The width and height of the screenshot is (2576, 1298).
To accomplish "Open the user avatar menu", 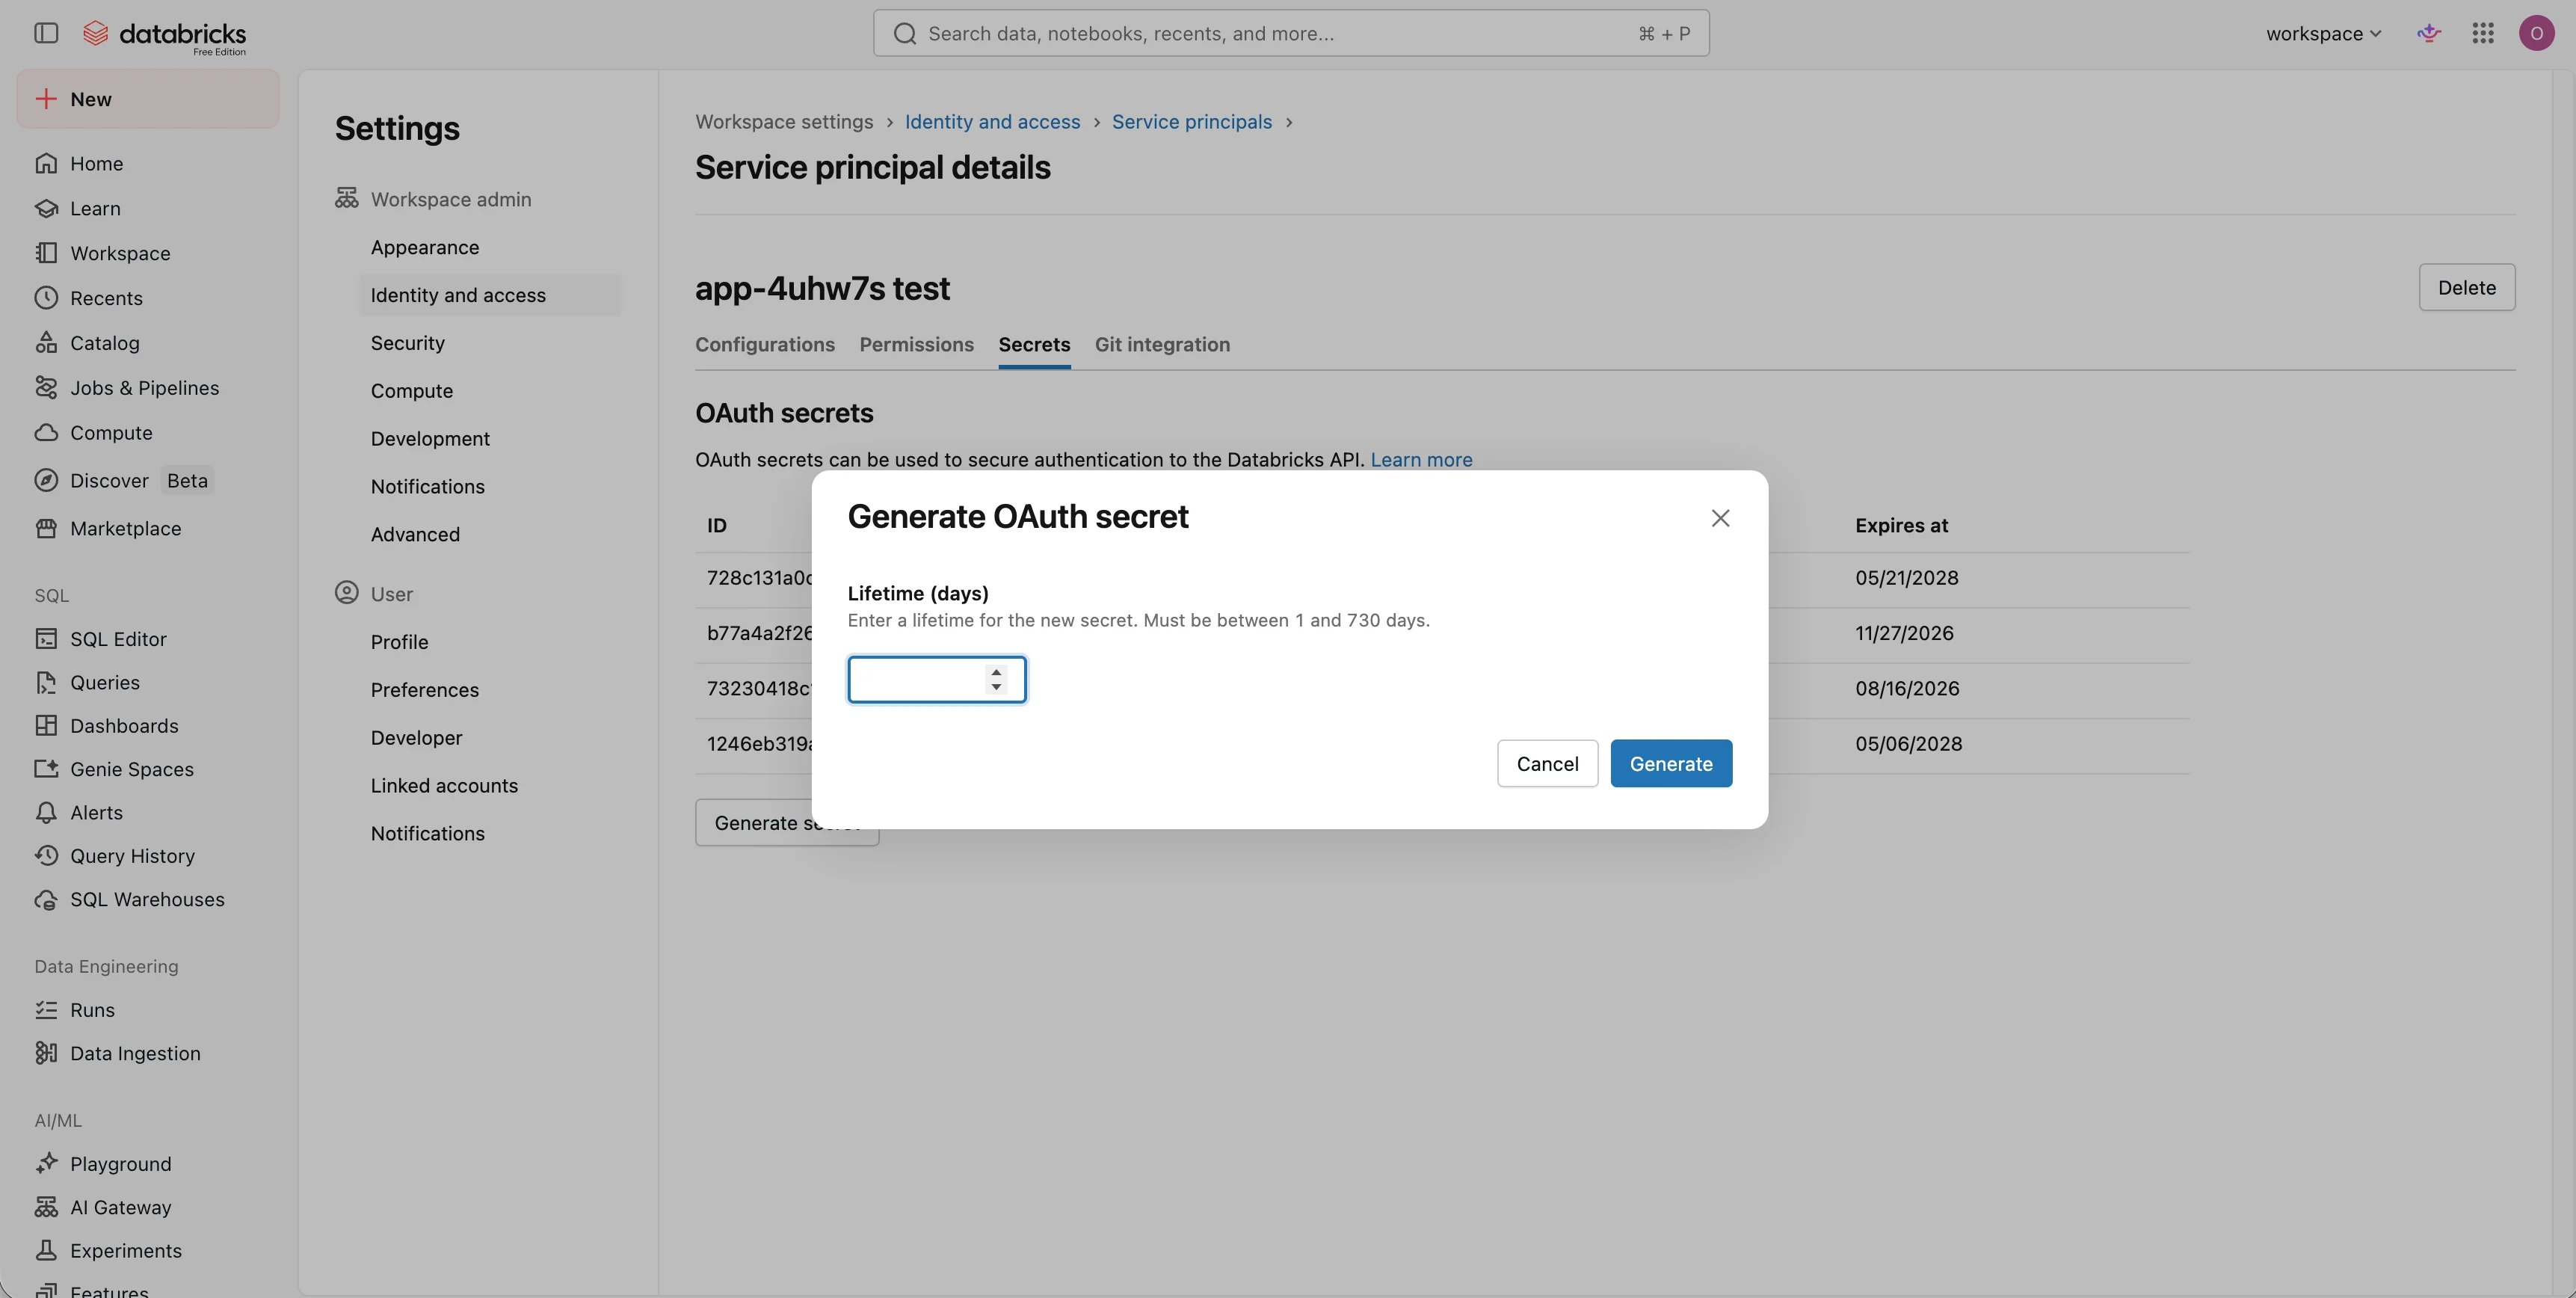I will [x=2536, y=33].
